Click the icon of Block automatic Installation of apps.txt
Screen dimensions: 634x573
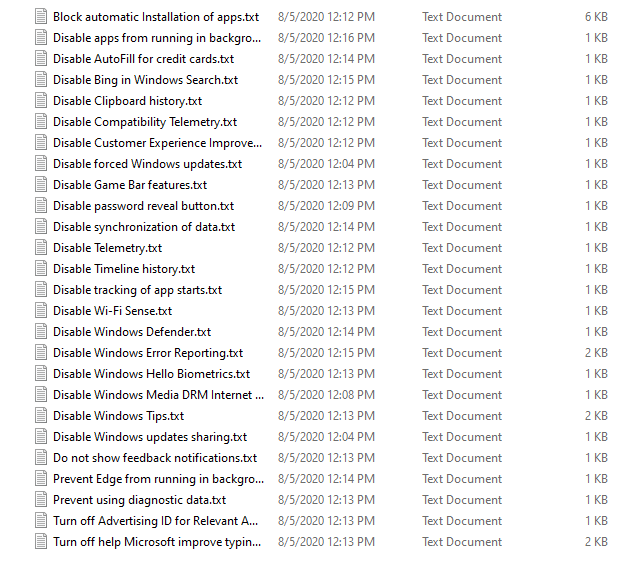point(41,17)
